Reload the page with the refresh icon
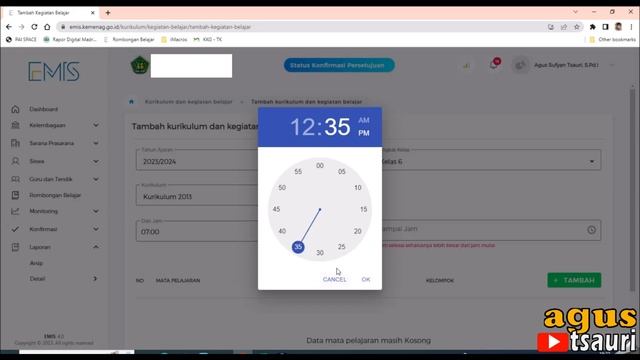 click(x=34, y=27)
